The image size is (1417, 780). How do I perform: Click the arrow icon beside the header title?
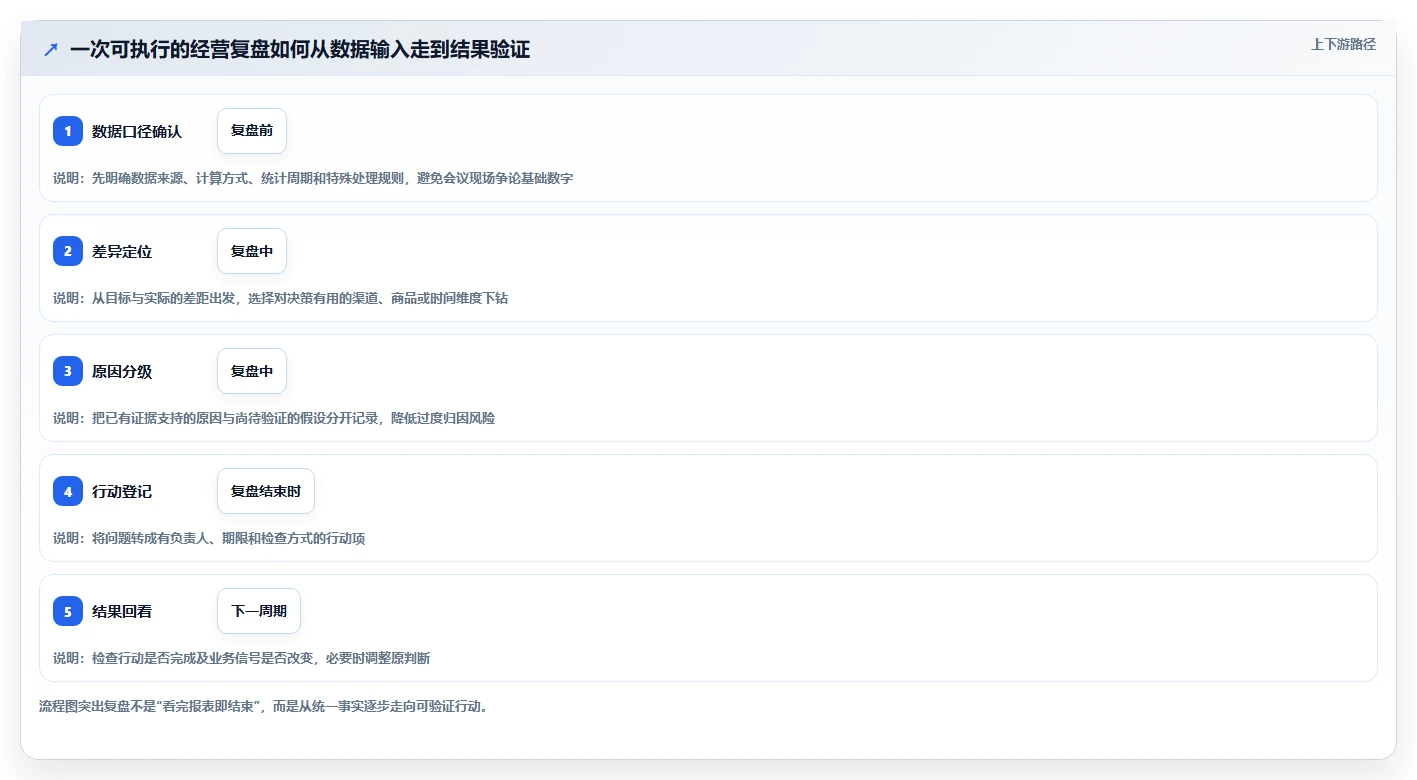coord(51,50)
